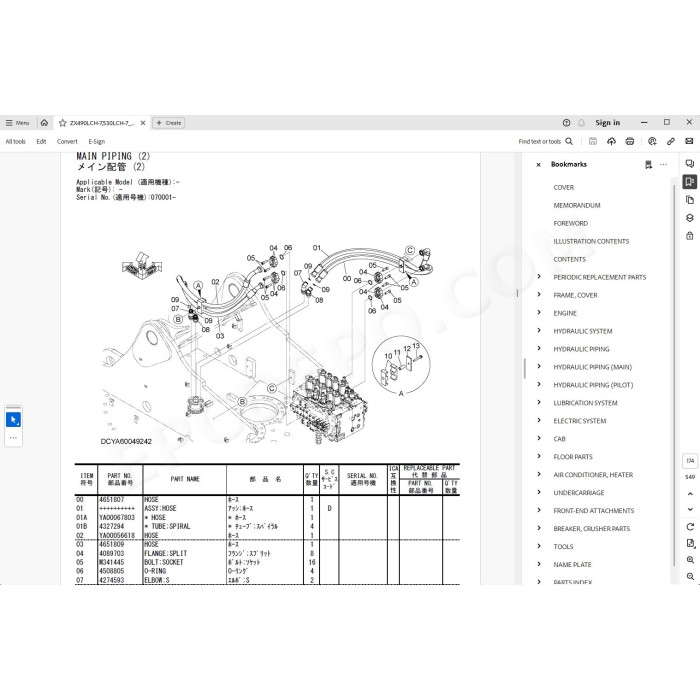This screenshot has width=700, height=700.
Task: Open the Help question mark icon
Action: coord(566,123)
